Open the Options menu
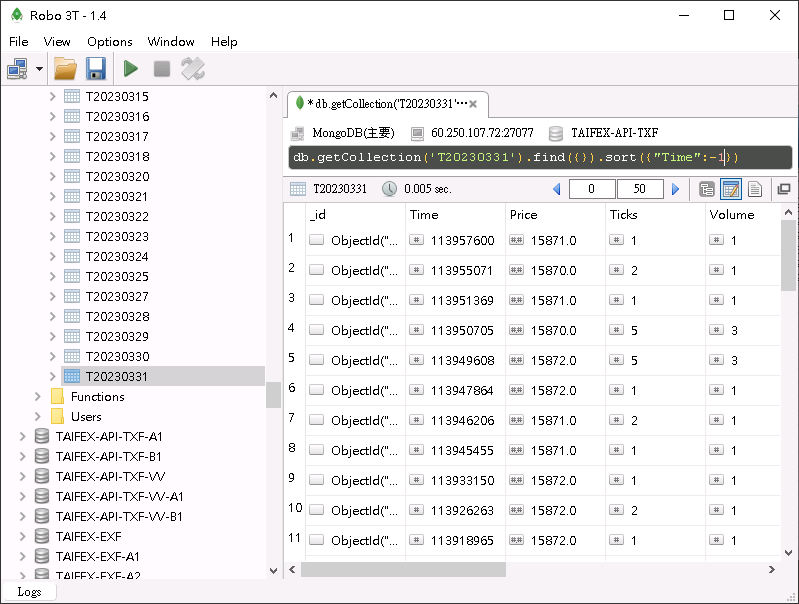This screenshot has height=604, width=799. tap(110, 42)
